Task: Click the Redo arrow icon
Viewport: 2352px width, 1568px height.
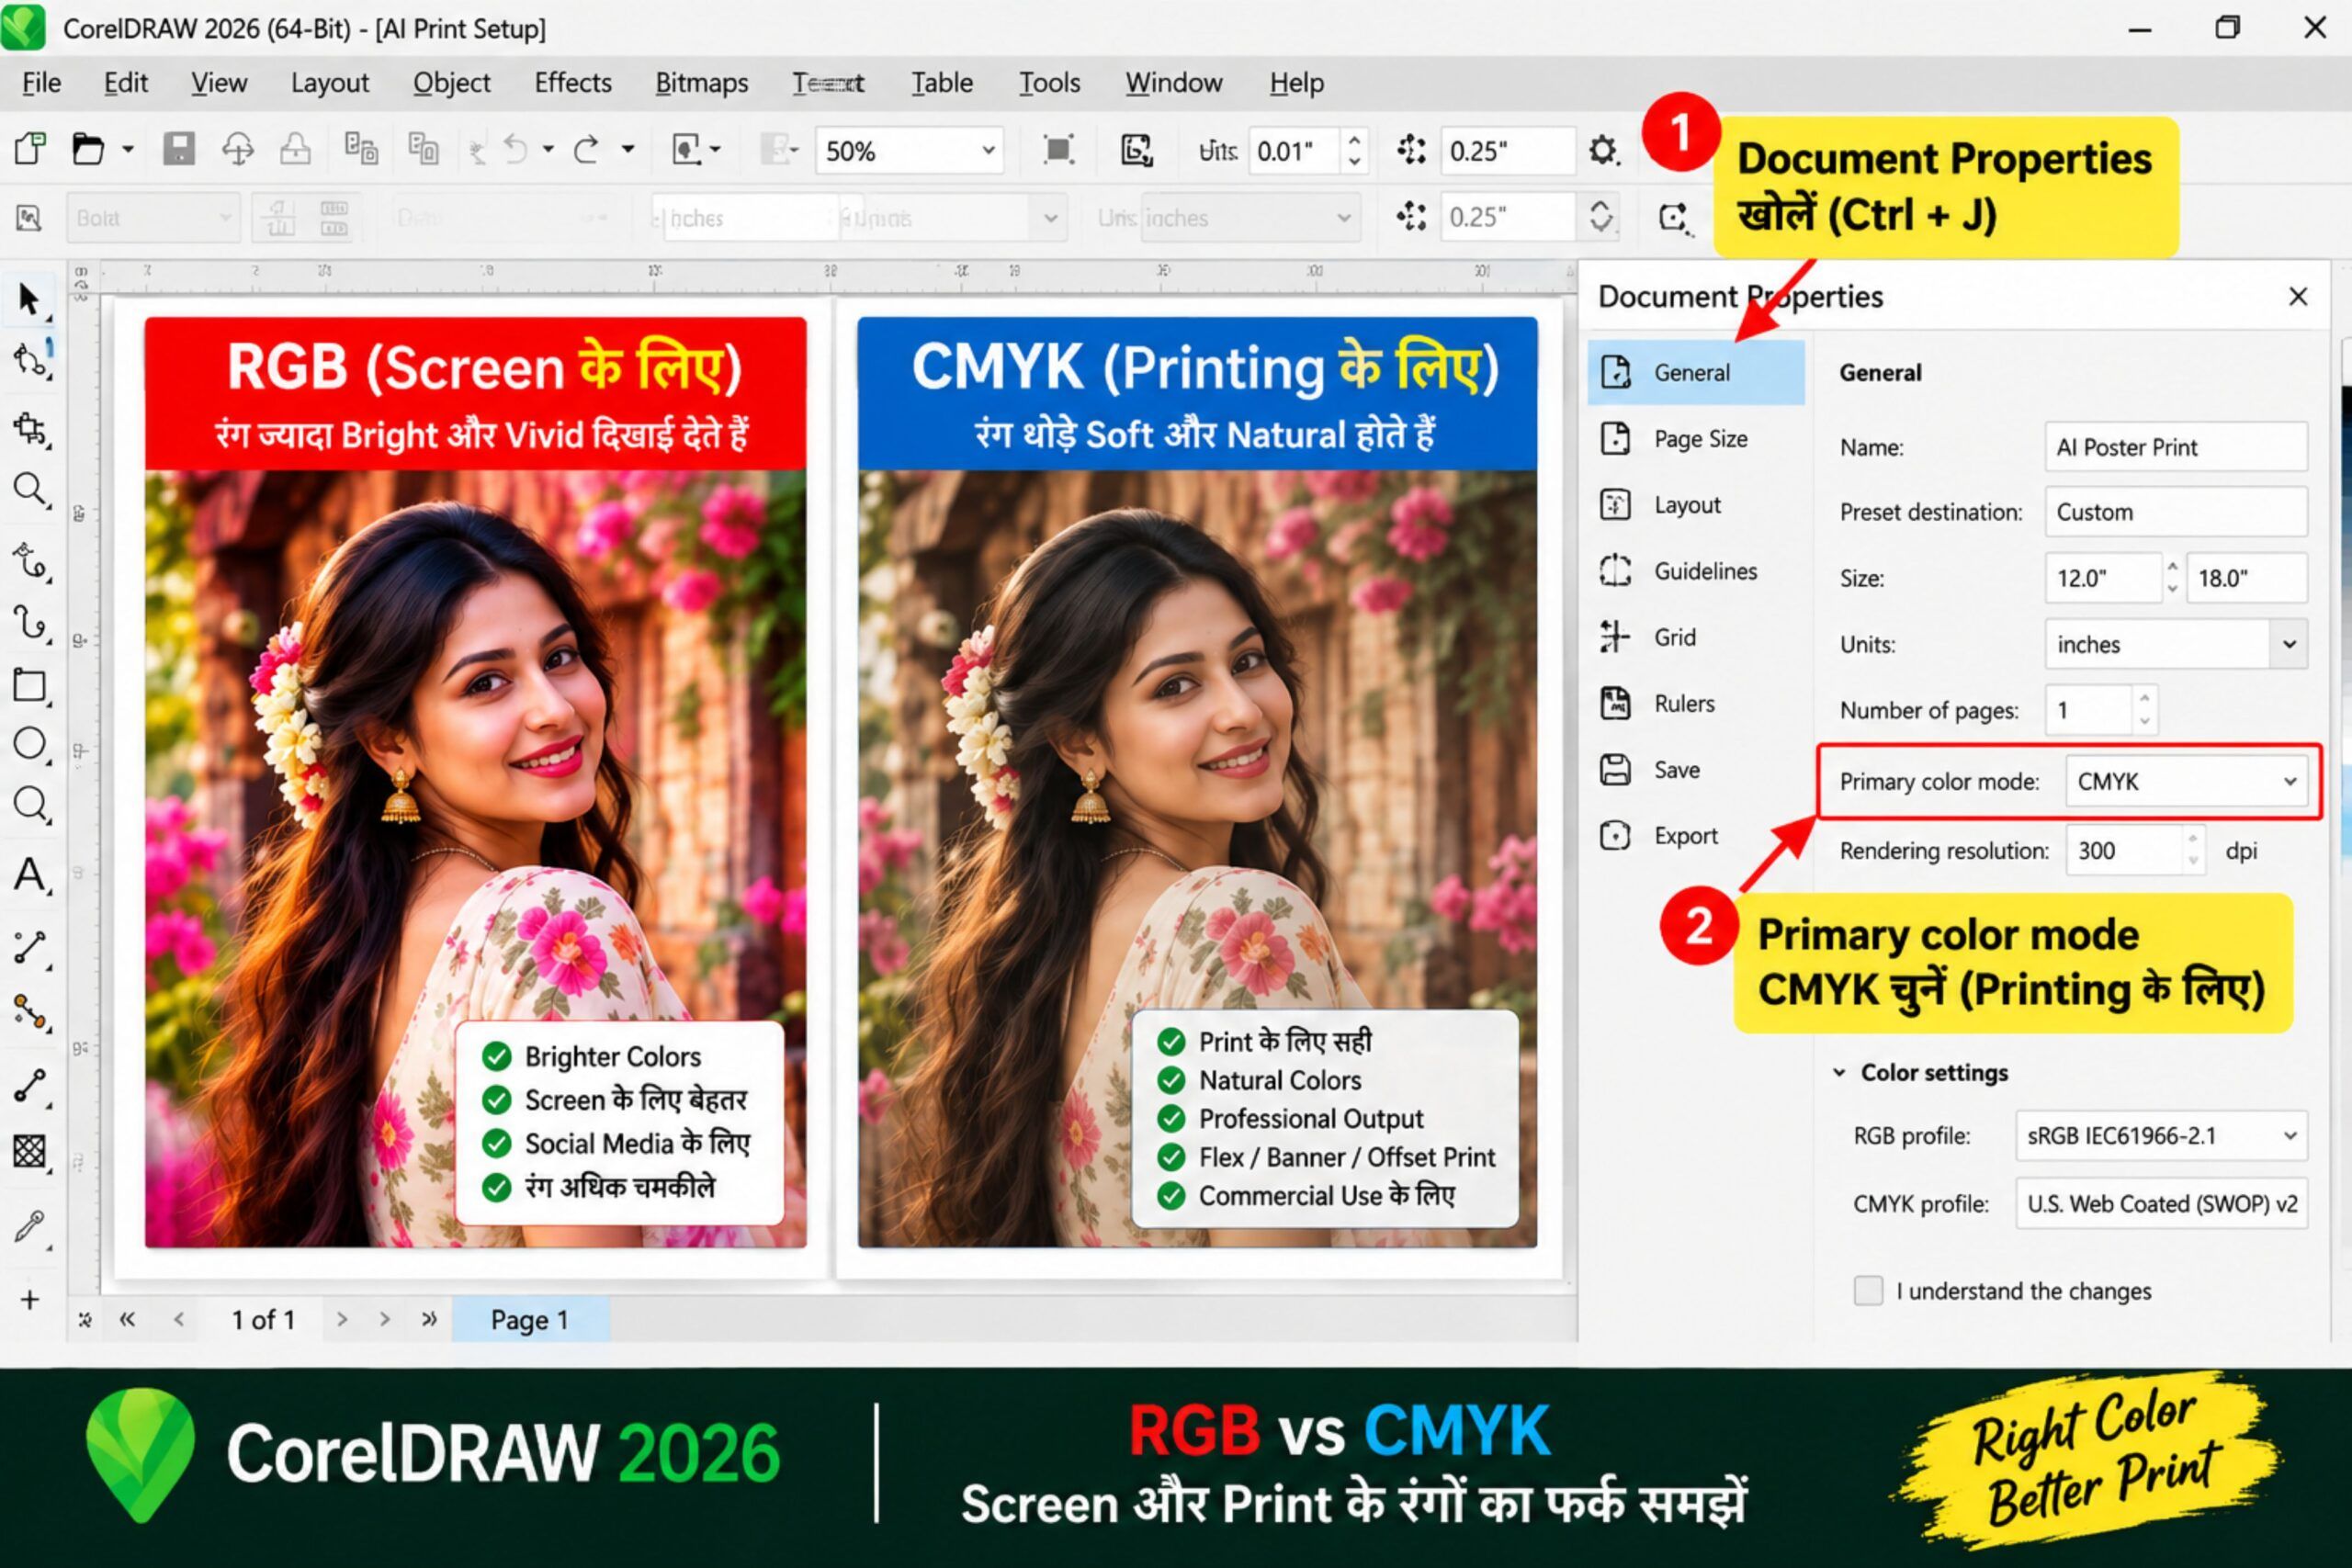Action: pos(586,150)
